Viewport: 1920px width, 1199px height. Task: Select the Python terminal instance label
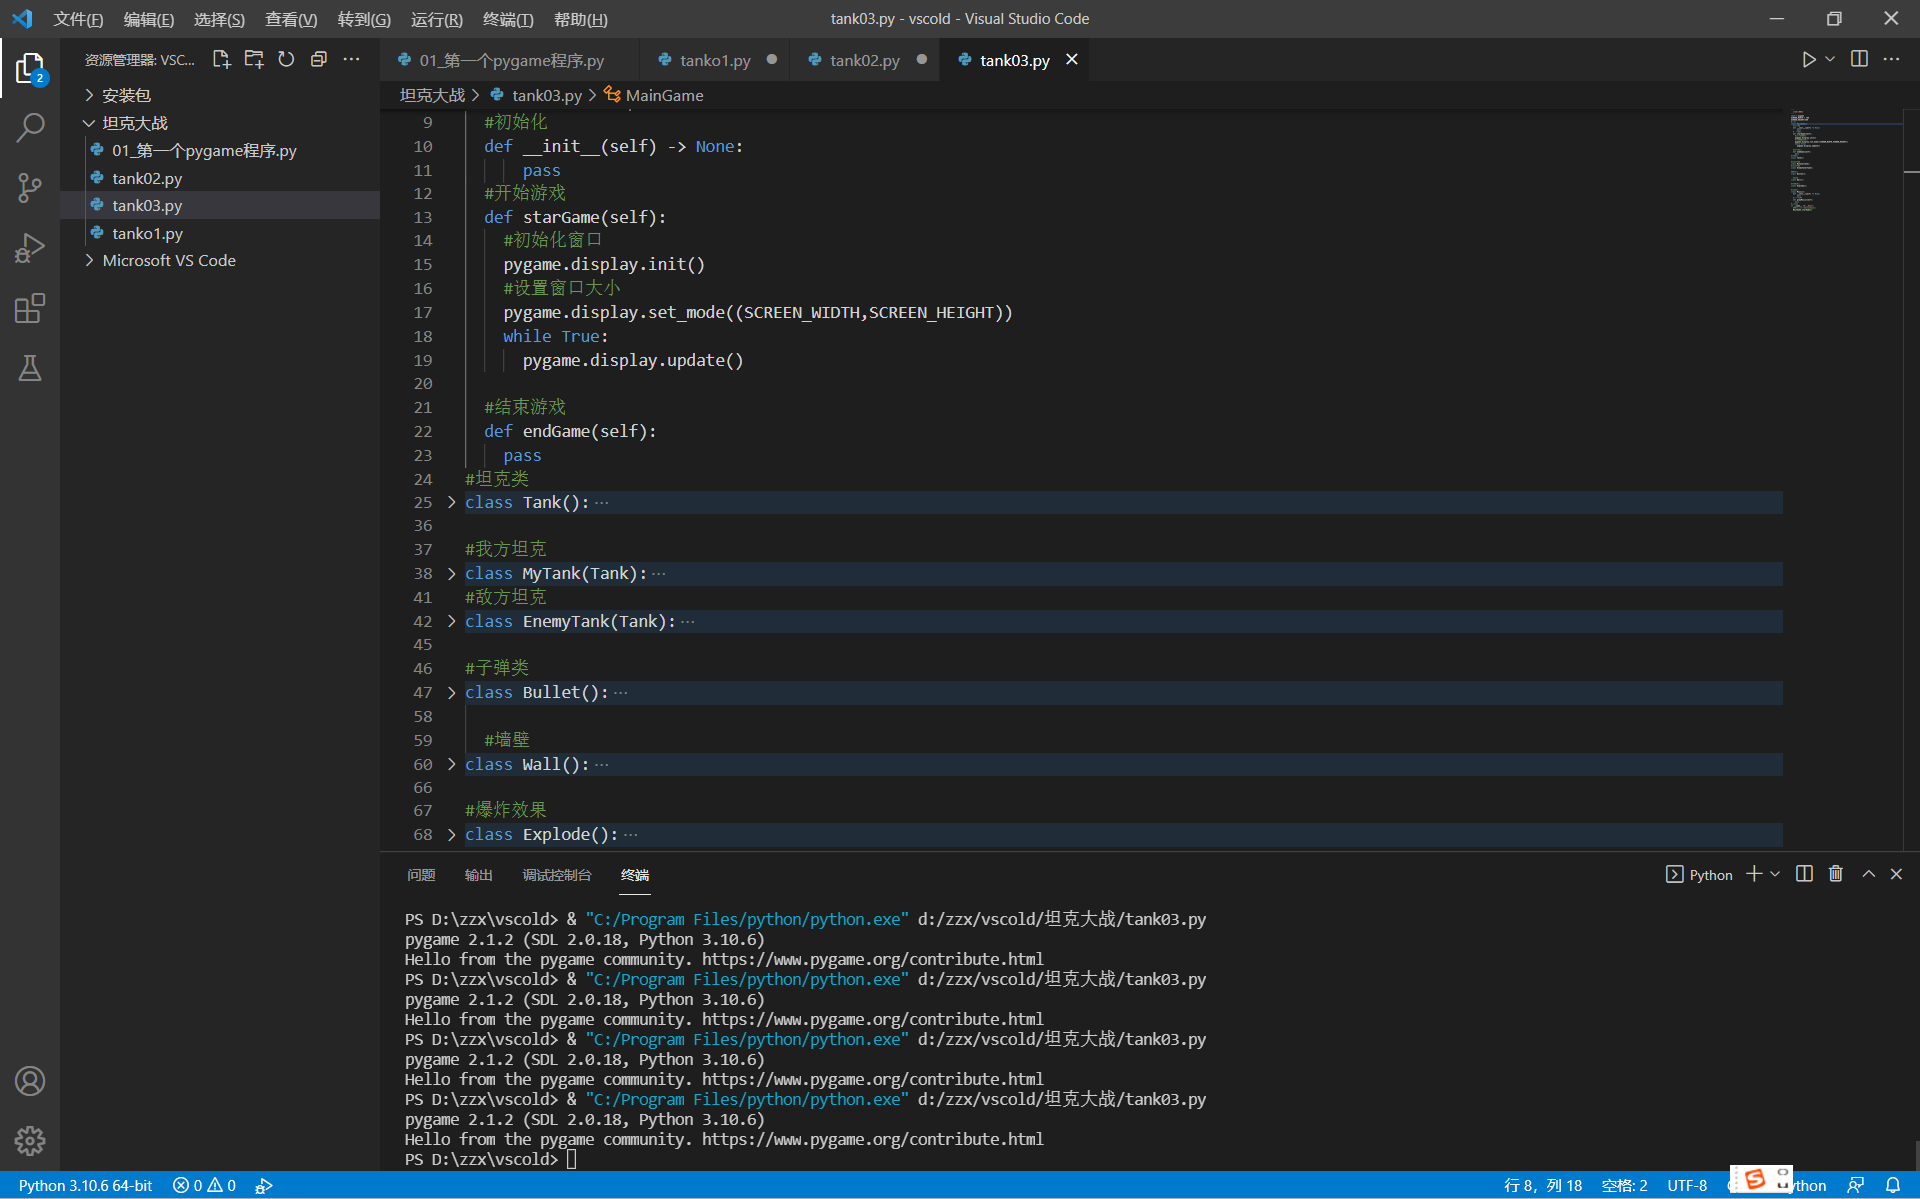pyautogui.click(x=1699, y=874)
